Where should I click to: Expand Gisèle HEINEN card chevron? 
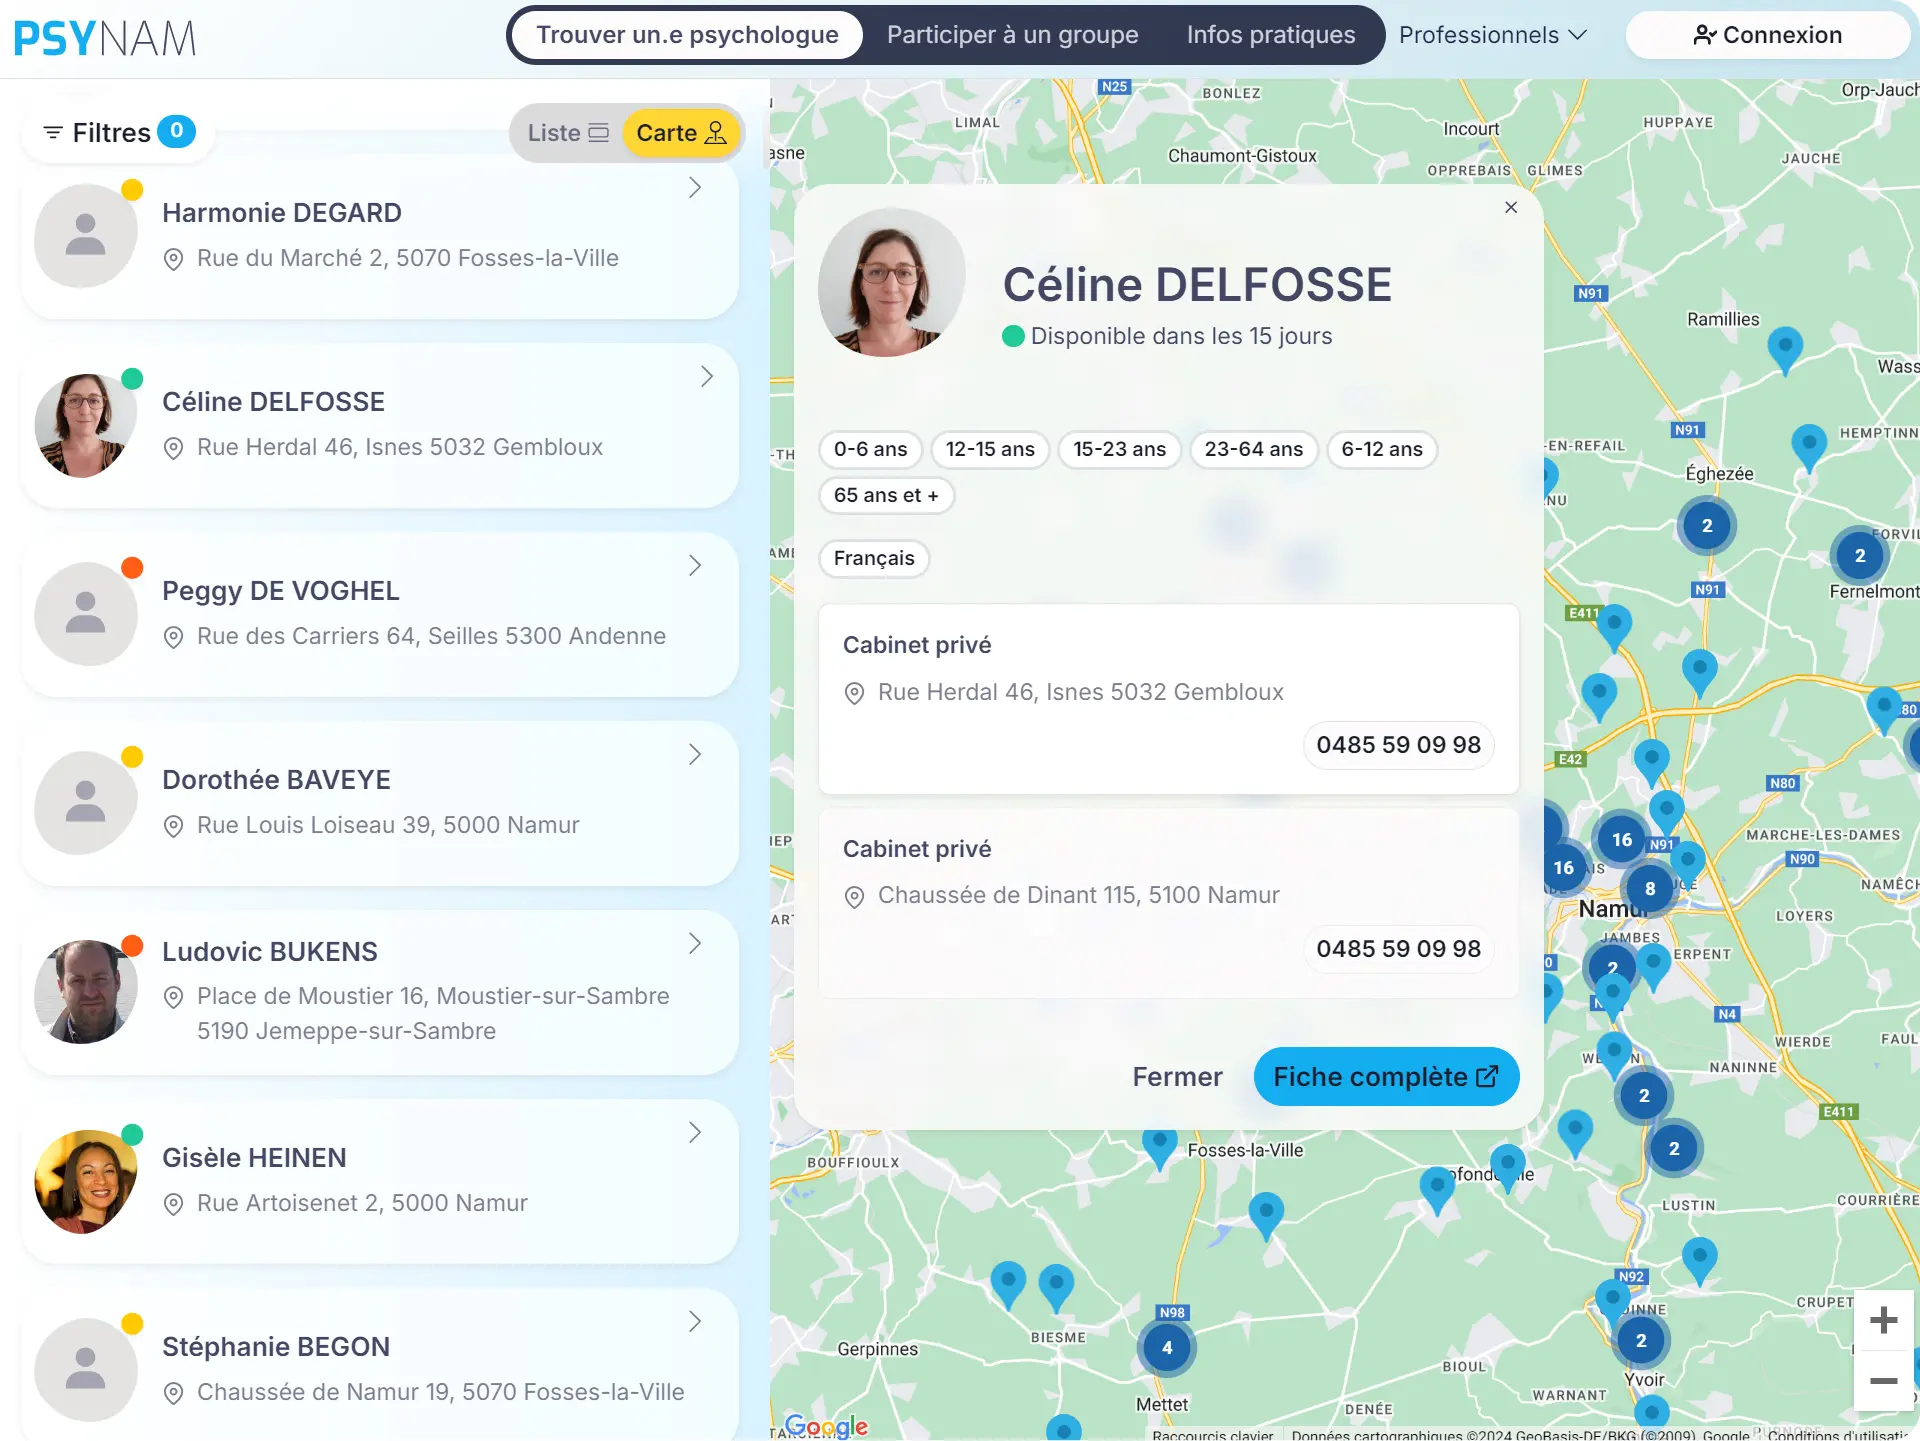pyautogui.click(x=695, y=1132)
